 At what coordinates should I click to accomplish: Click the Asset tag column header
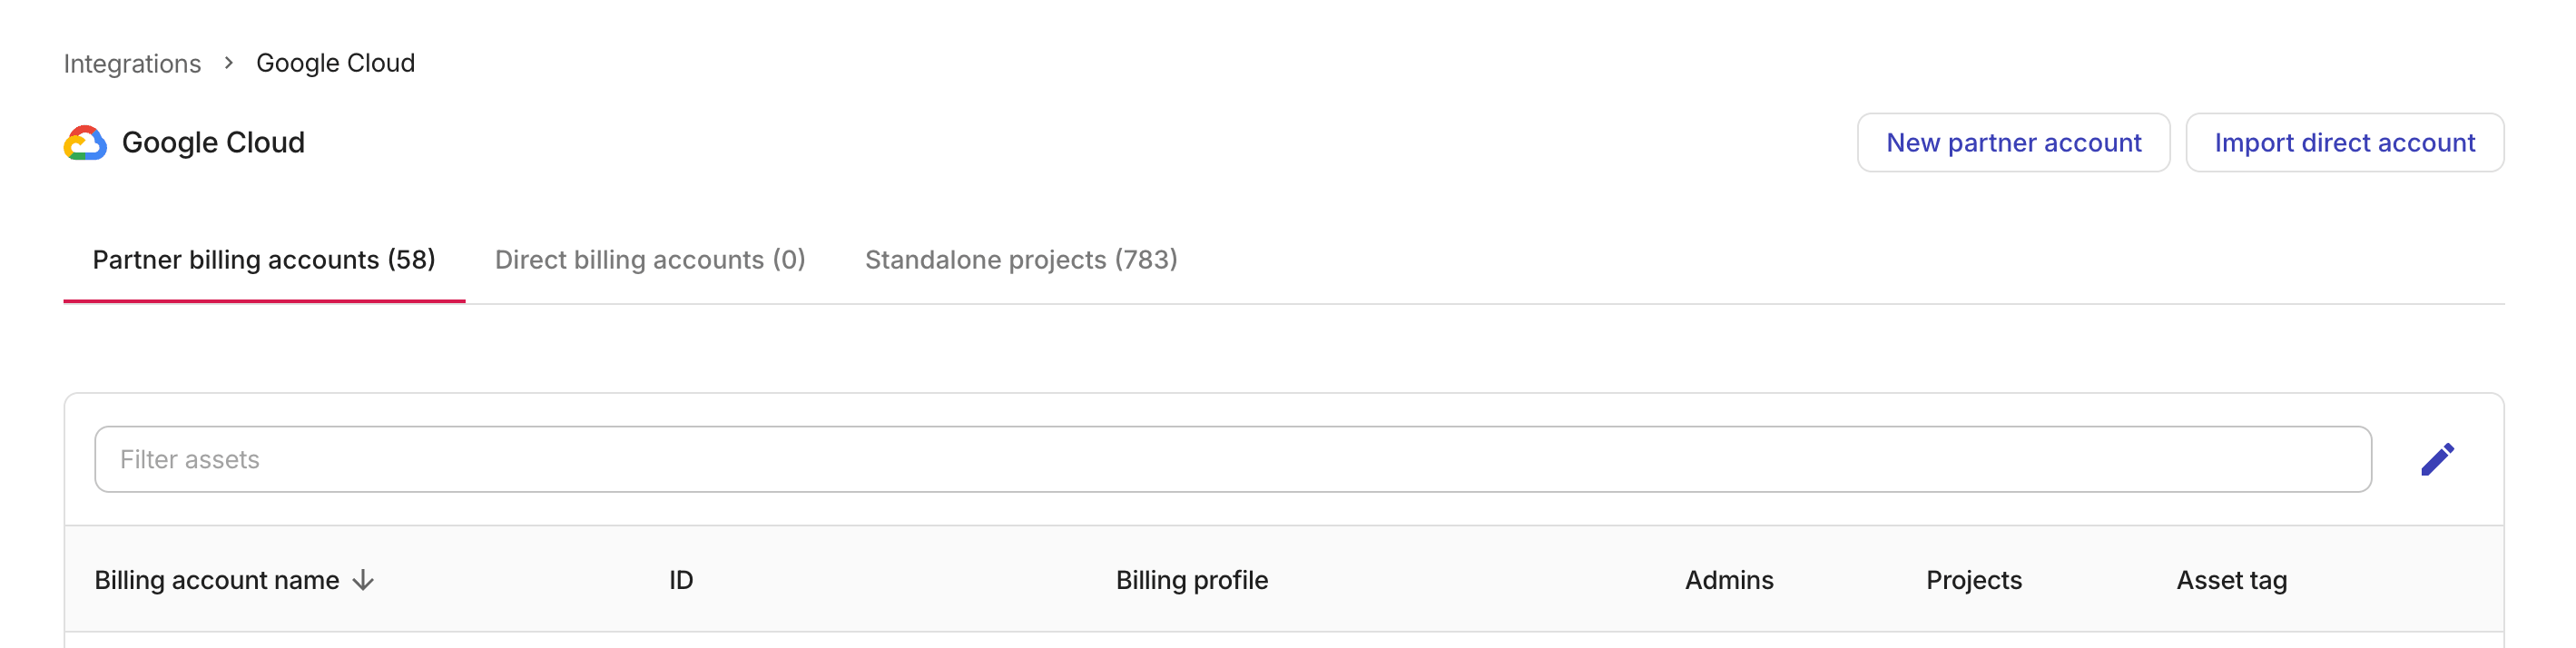click(x=2231, y=580)
